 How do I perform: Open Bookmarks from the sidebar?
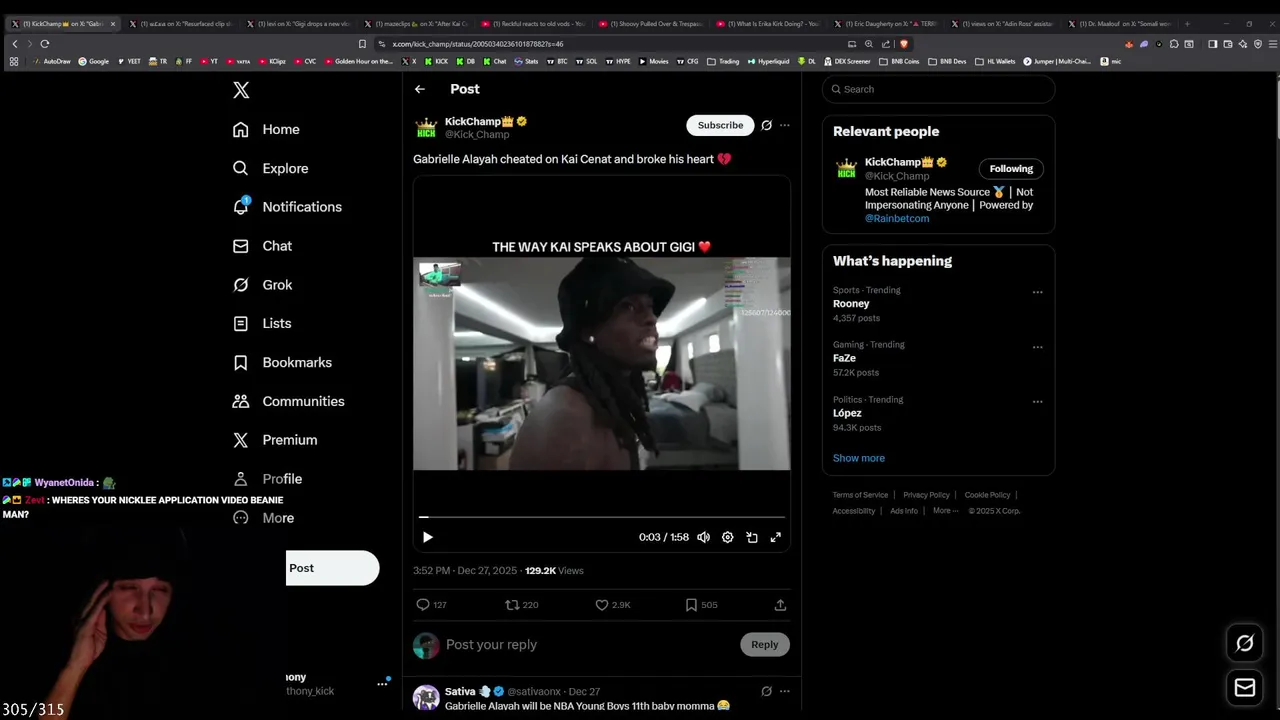[282, 362]
